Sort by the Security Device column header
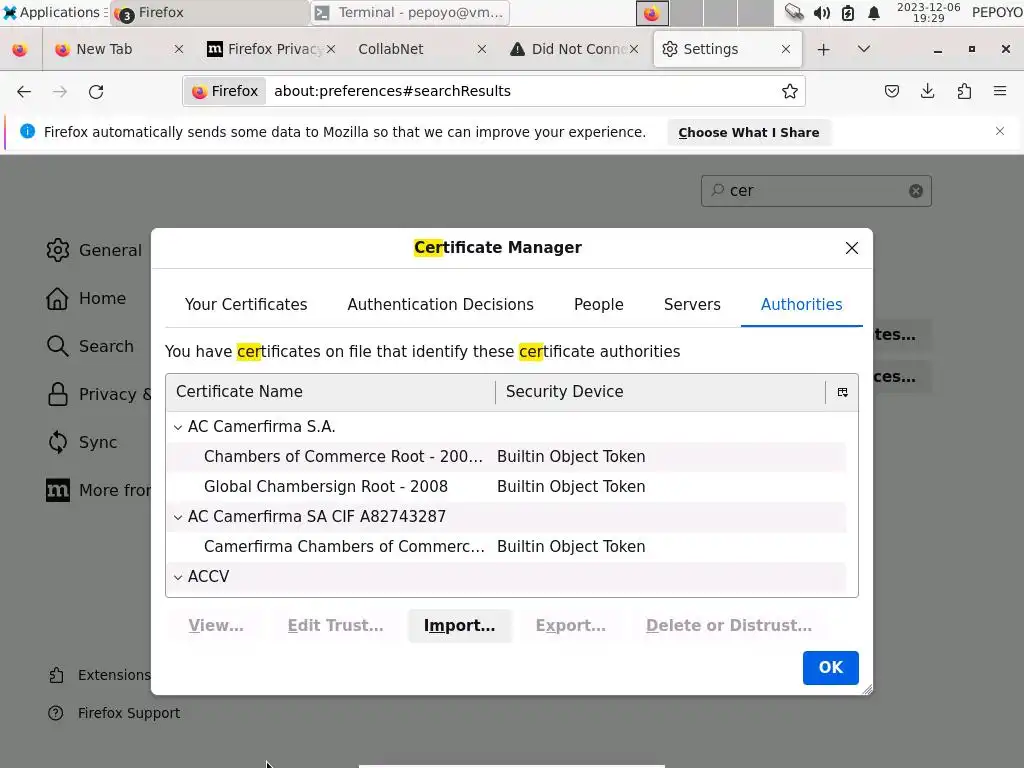Viewport: 1024px width, 768px height. pos(661,392)
